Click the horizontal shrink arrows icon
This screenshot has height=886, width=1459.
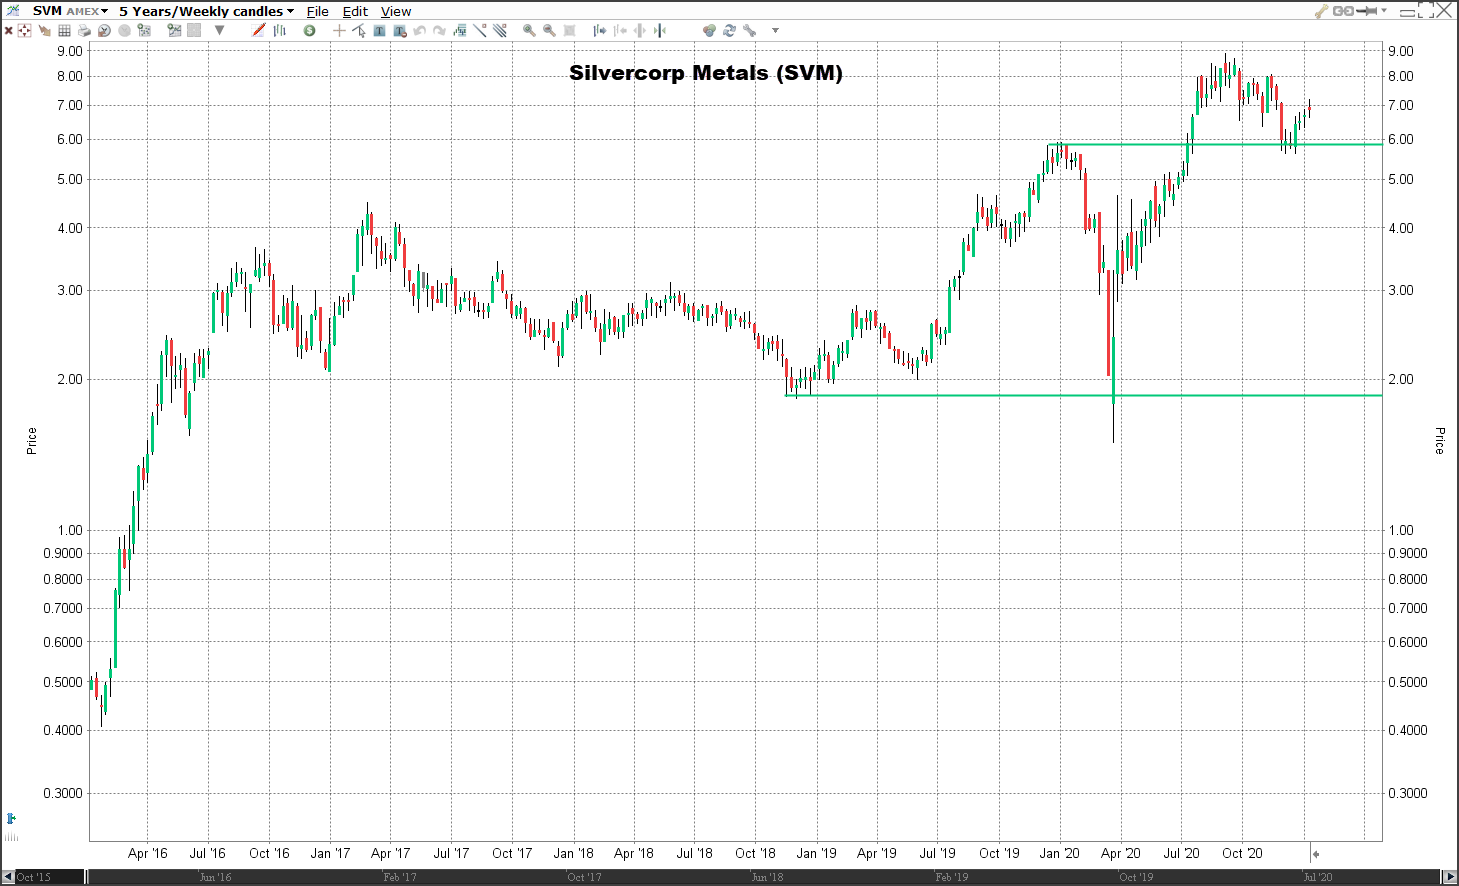(640, 30)
